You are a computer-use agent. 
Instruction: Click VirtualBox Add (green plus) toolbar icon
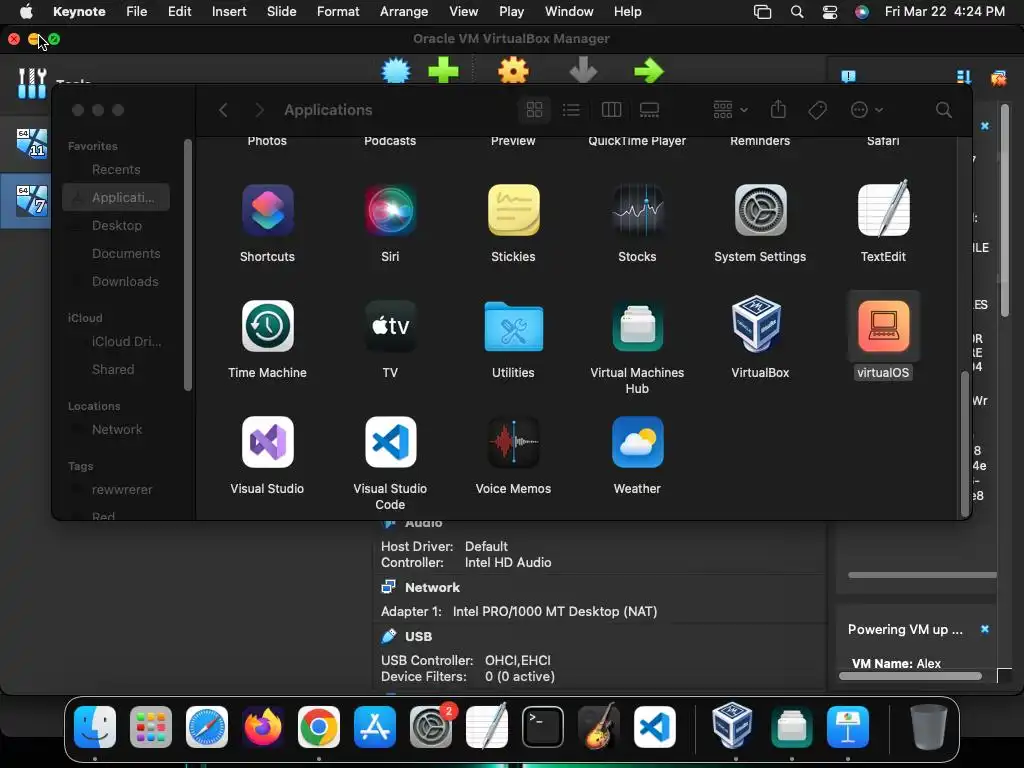point(443,70)
